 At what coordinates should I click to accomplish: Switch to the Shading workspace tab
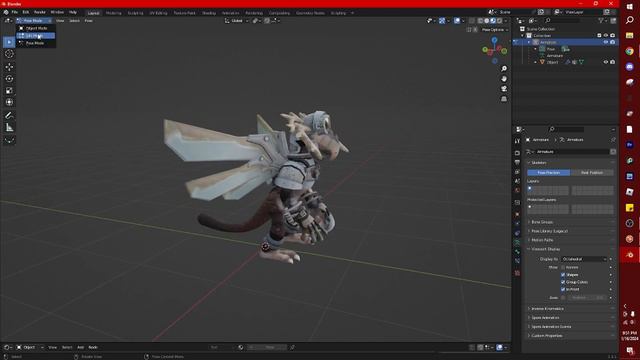coord(209,13)
